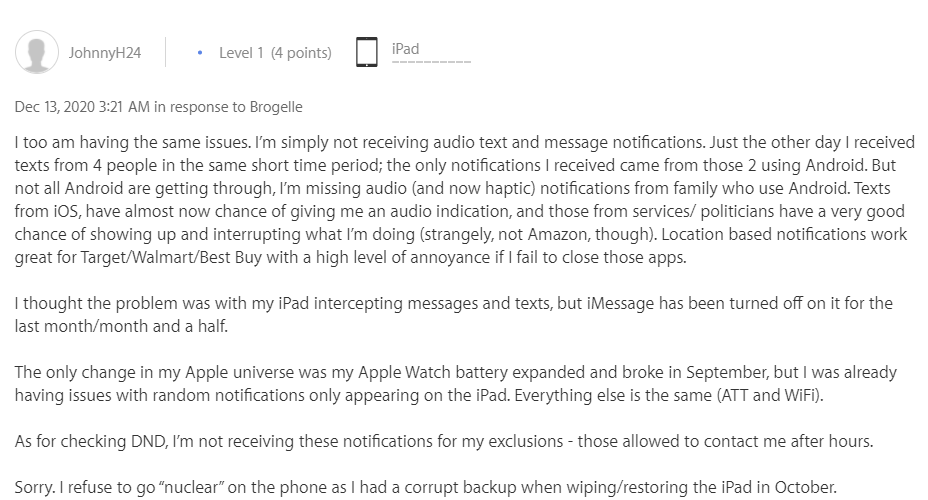Viewport: 928px width, 500px height.
Task: Click the final "Sorry. I refuse" sentence
Action: pyautogui.click(x=424, y=488)
